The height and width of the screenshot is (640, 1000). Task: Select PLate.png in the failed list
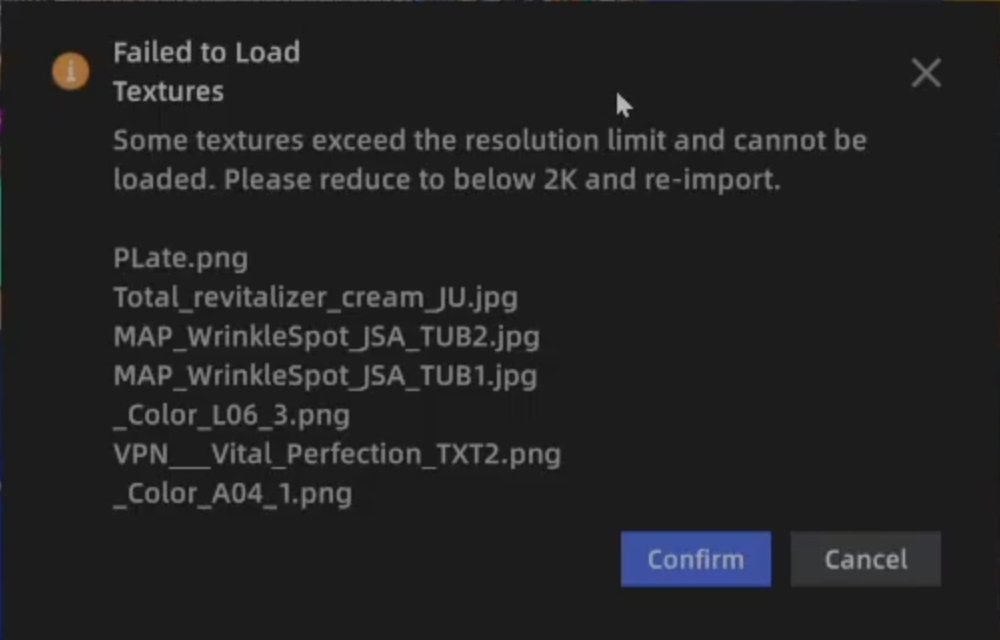coord(180,259)
